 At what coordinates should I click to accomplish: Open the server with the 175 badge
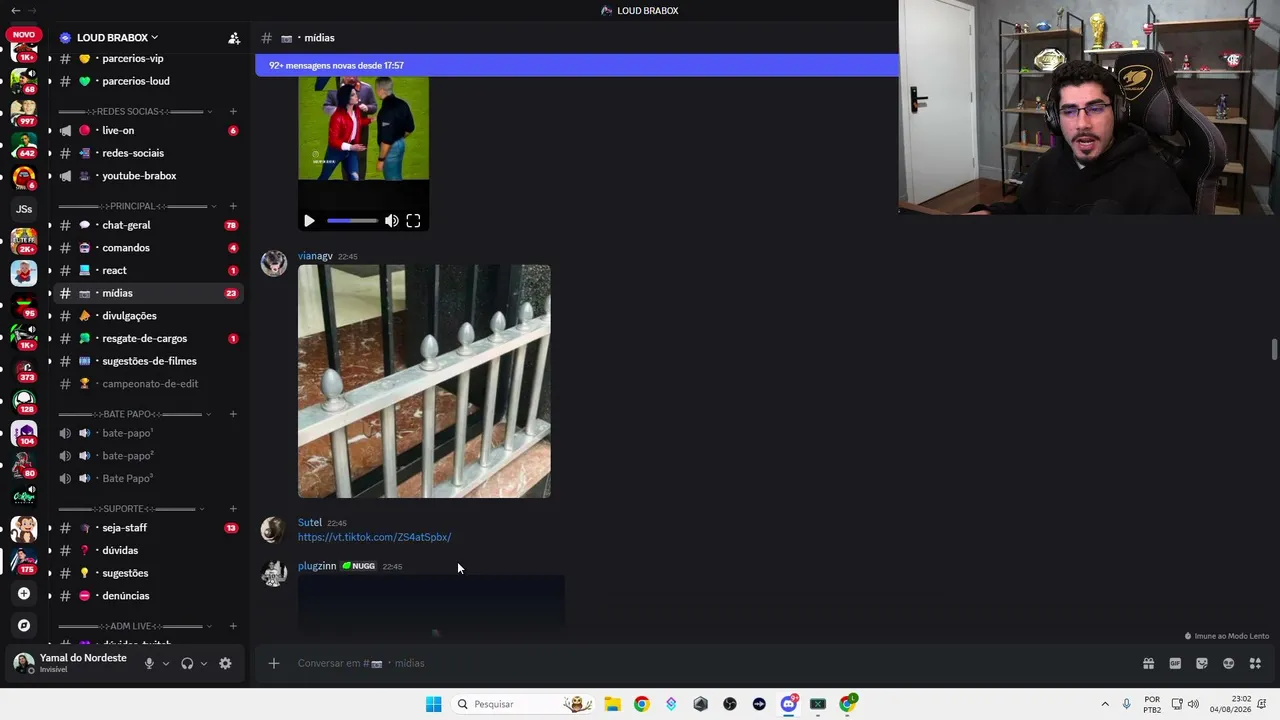tap(24, 561)
